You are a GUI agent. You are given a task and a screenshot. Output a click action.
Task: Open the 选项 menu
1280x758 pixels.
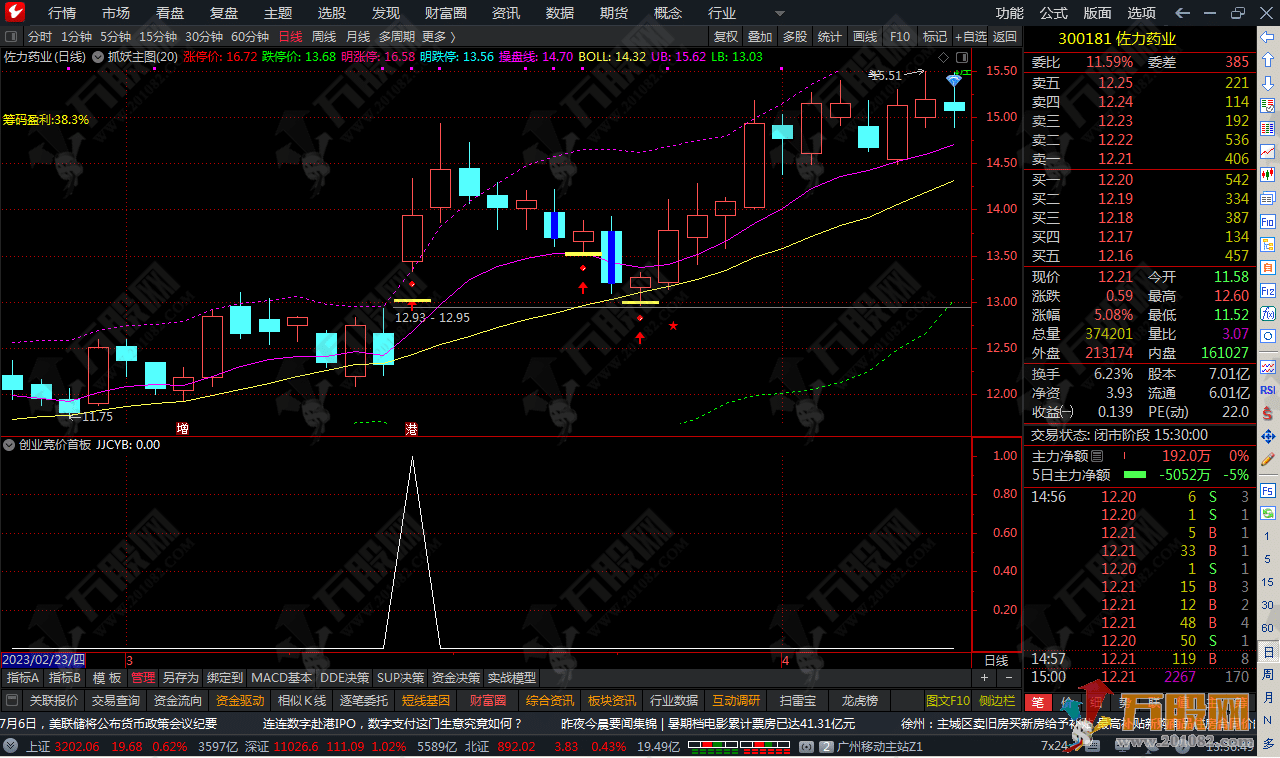pyautogui.click(x=1142, y=13)
